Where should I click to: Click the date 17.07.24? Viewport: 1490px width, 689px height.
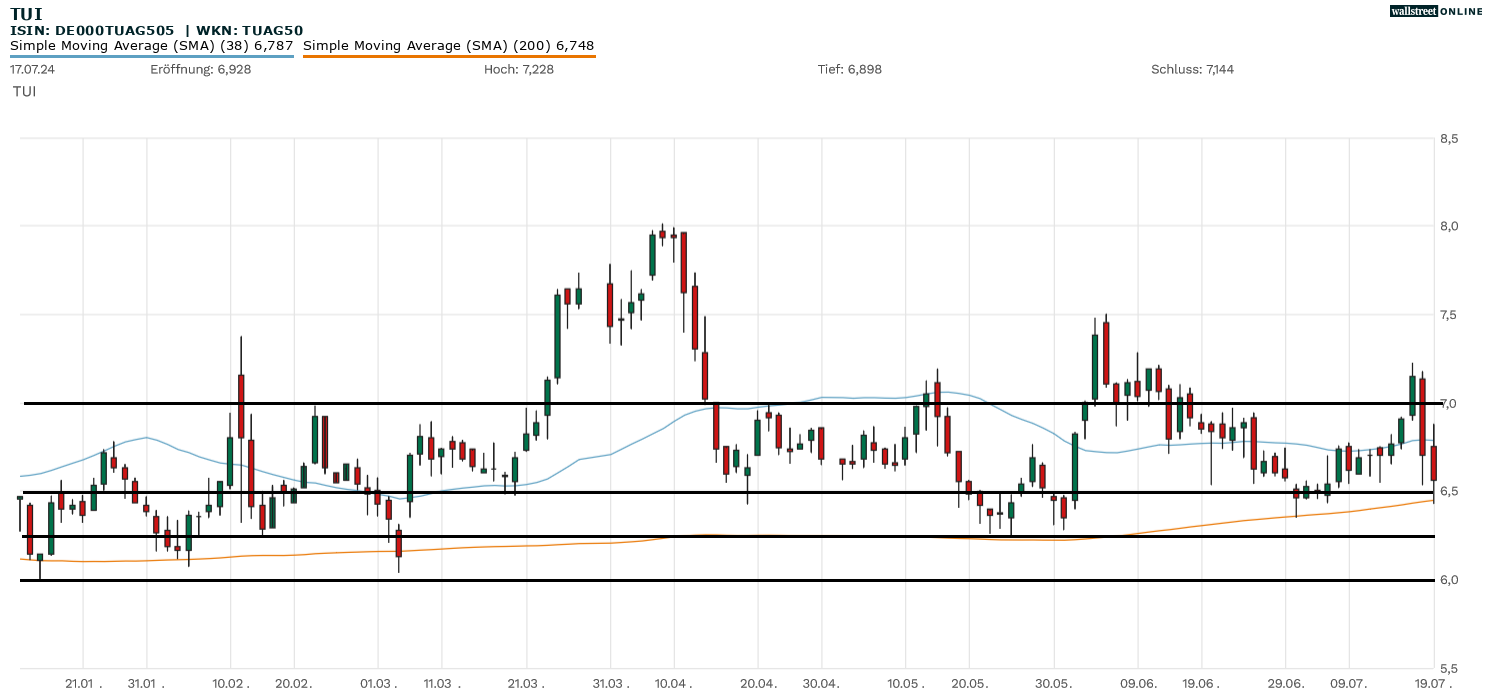point(32,70)
